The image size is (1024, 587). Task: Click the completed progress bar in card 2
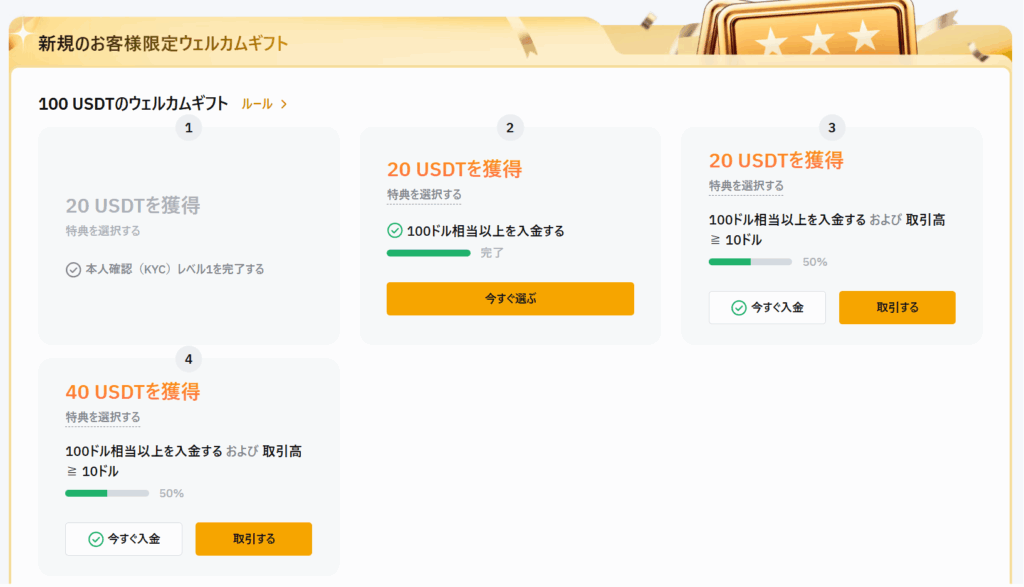[x=428, y=253]
